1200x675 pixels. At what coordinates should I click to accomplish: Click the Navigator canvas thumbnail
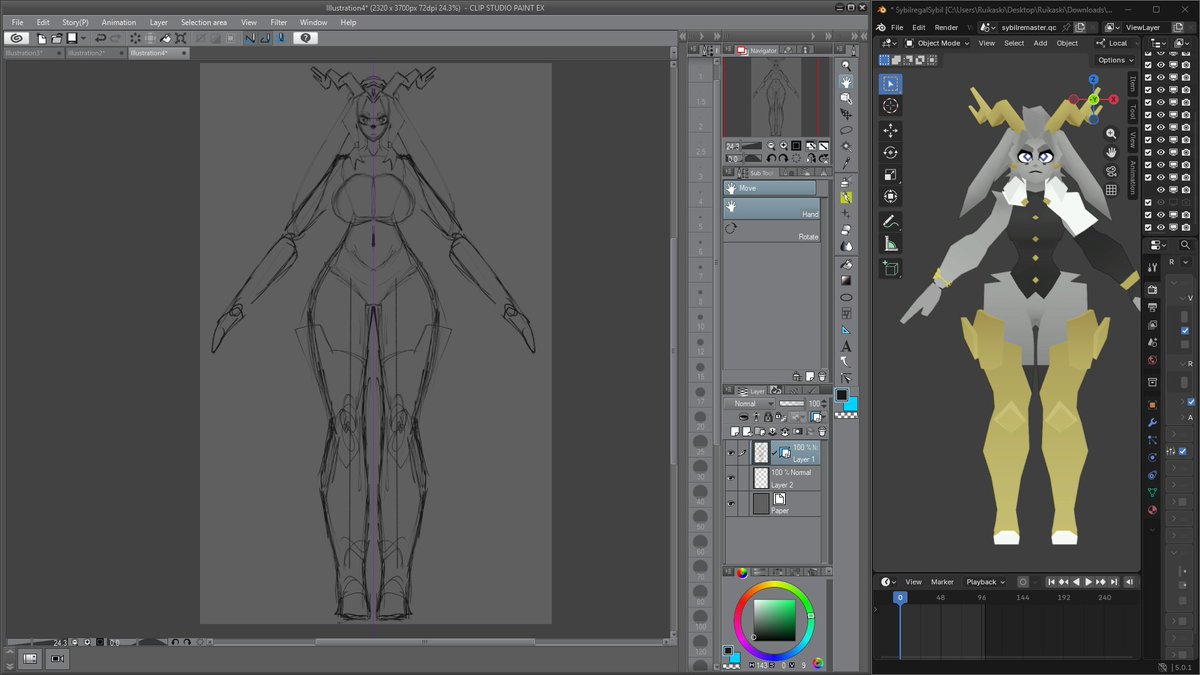(775, 97)
